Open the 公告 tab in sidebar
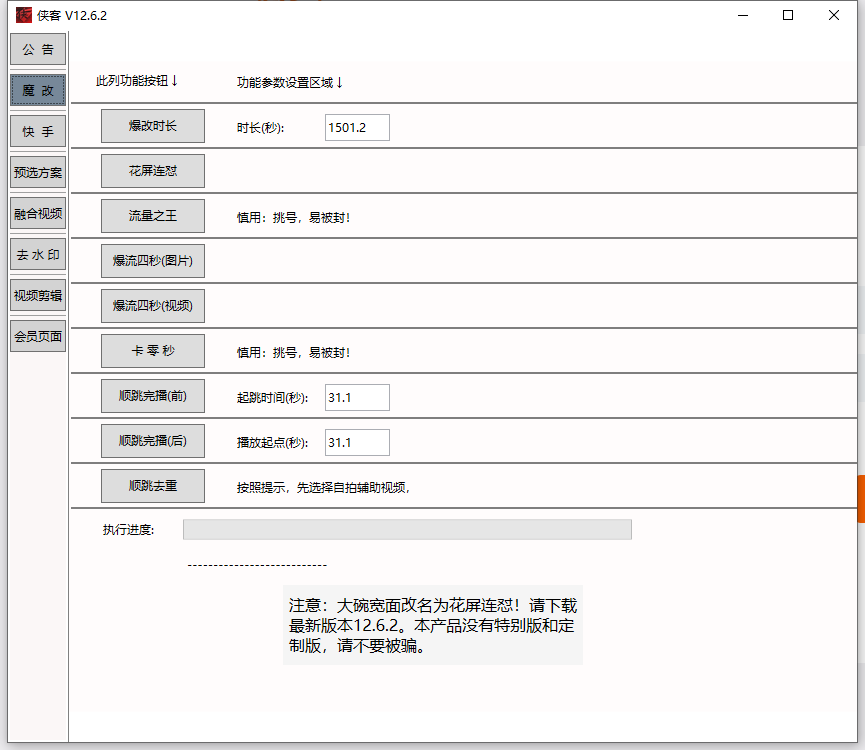This screenshot has width=865, height=750. click(x=38, y=49)
